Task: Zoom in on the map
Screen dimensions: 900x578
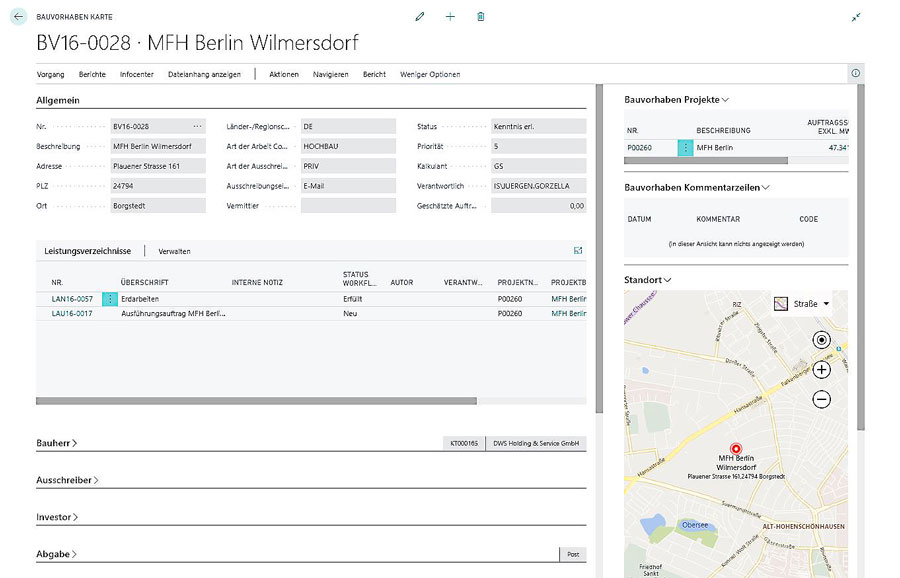Action: [x=822, y=370]
